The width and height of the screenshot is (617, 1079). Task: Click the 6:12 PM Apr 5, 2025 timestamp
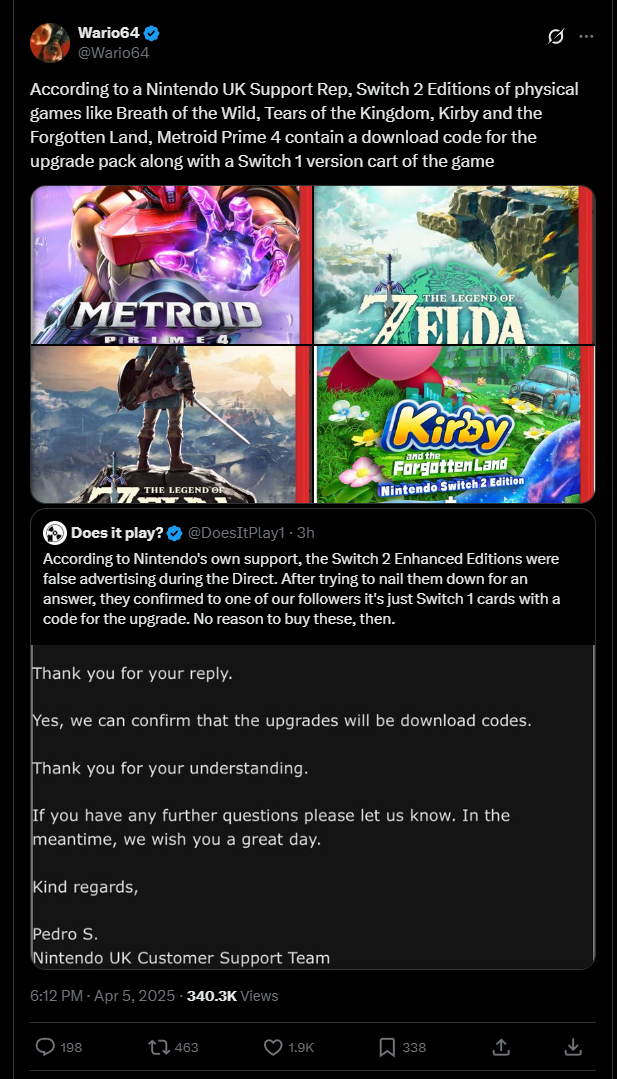pos(102,996)
